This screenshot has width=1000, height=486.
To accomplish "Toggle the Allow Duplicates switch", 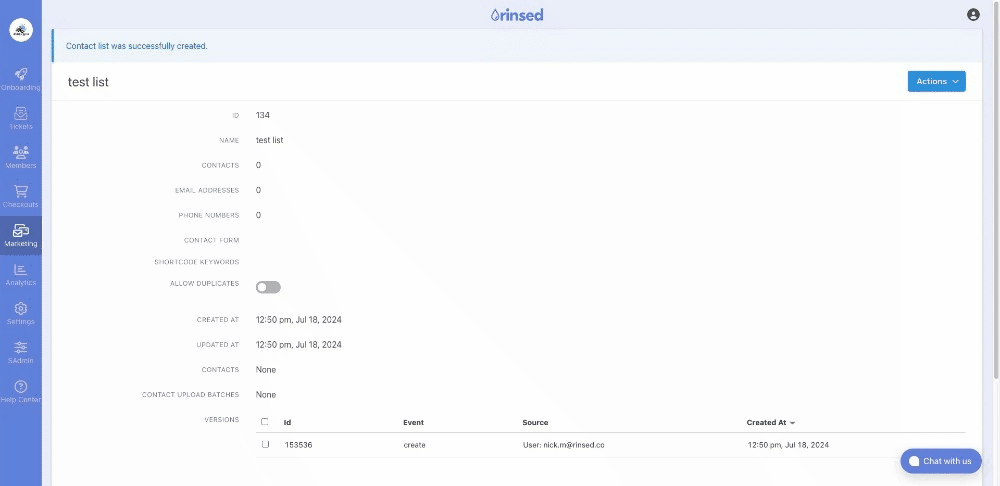I will (x=268, y=288).
